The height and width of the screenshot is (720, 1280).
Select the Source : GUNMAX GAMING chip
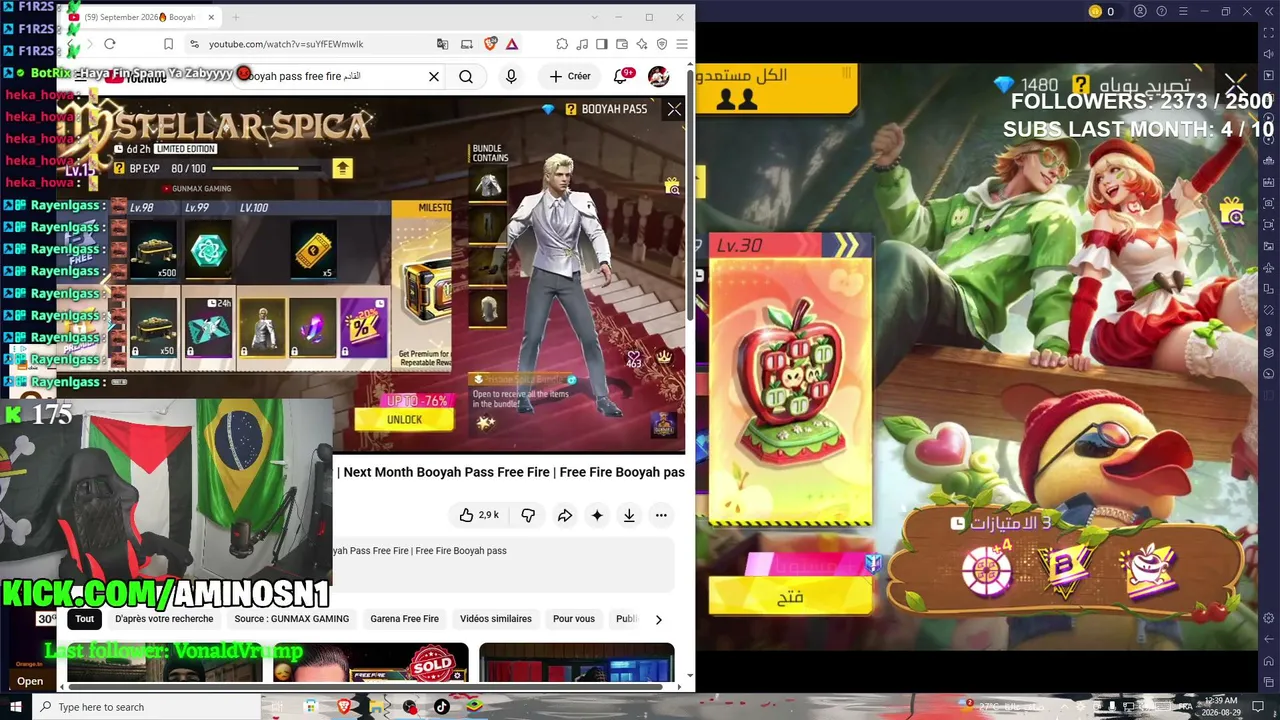pos(292,619)
